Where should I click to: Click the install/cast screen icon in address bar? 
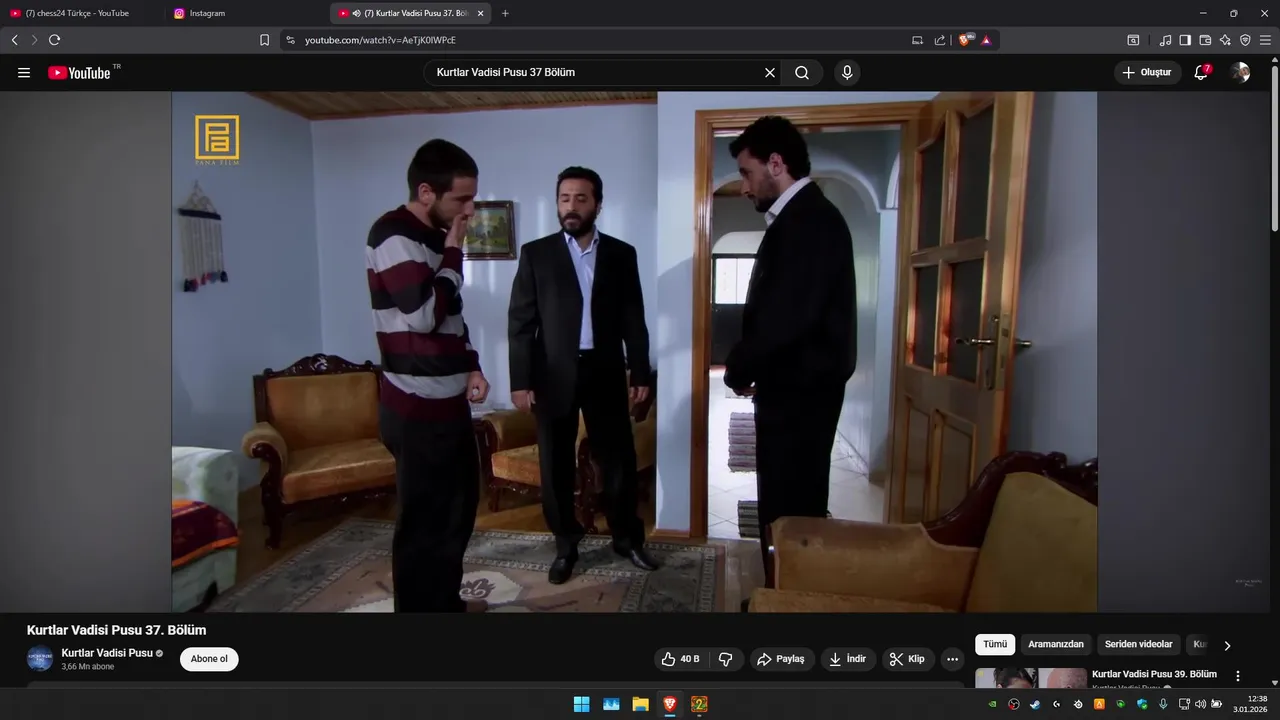[918, 40]
